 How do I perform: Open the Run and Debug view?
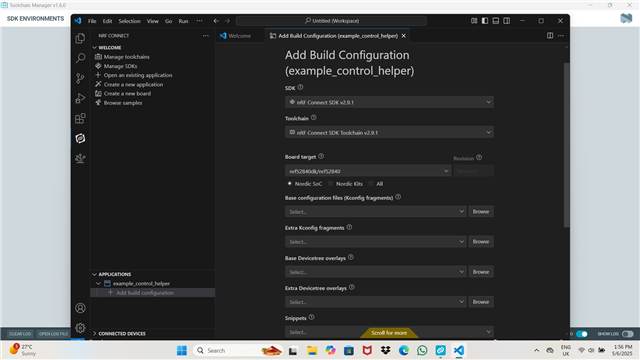tap(80, 98)
